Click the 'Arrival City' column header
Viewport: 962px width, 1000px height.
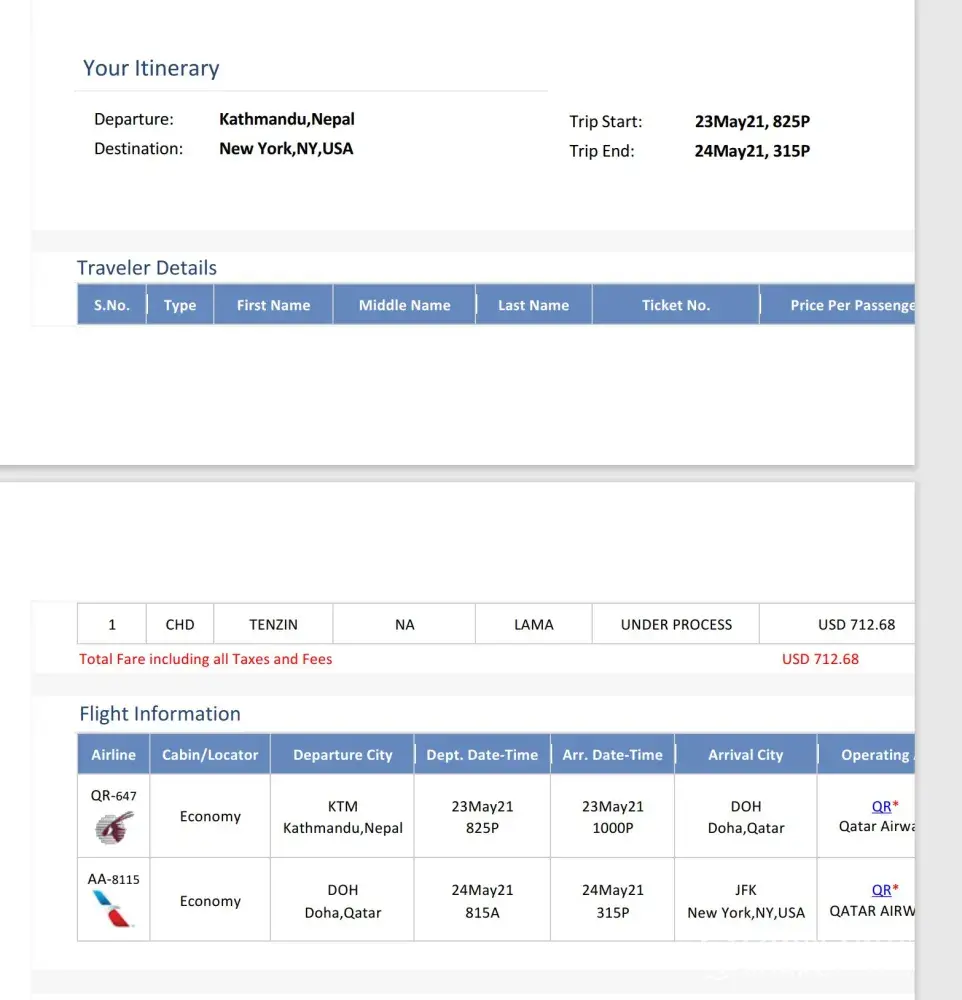click(746, 754)
